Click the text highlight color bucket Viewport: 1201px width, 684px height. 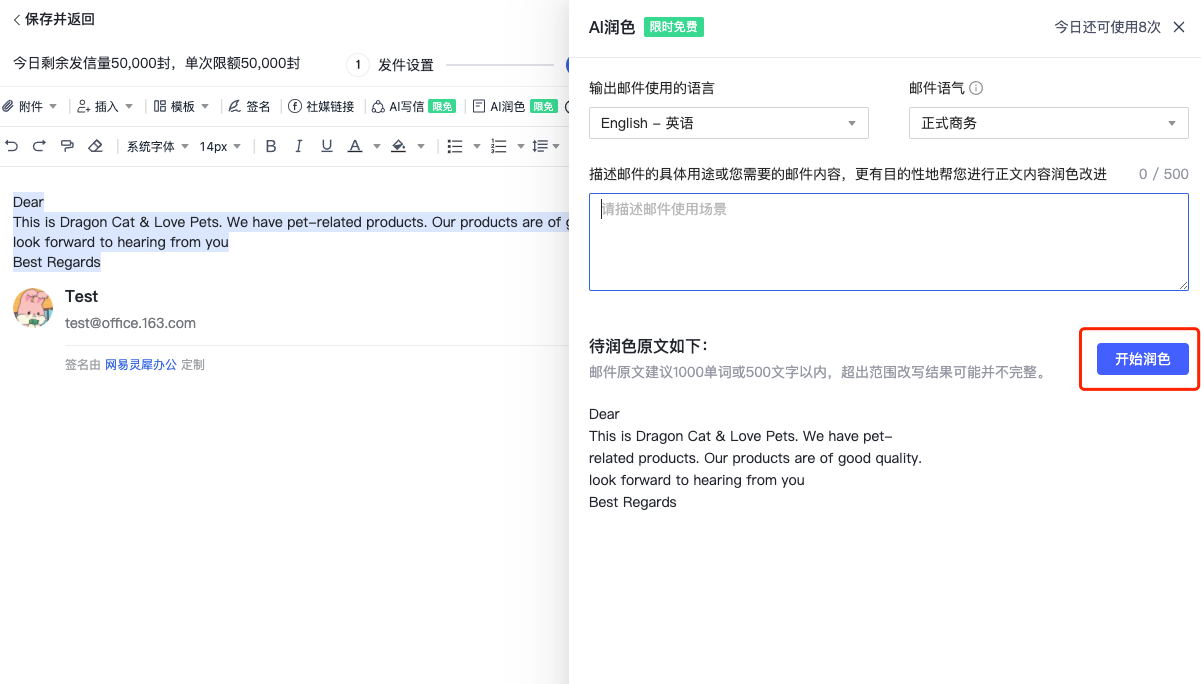pos(398,146)
